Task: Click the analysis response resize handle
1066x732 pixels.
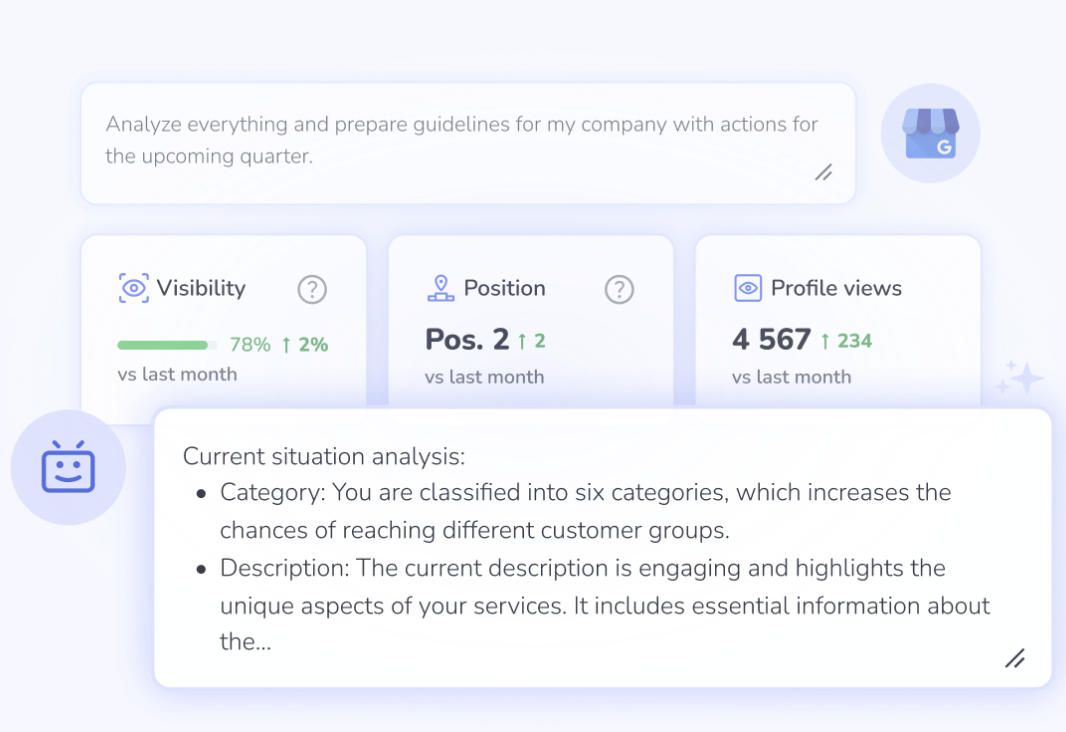Action: (x=1015, y=658)
